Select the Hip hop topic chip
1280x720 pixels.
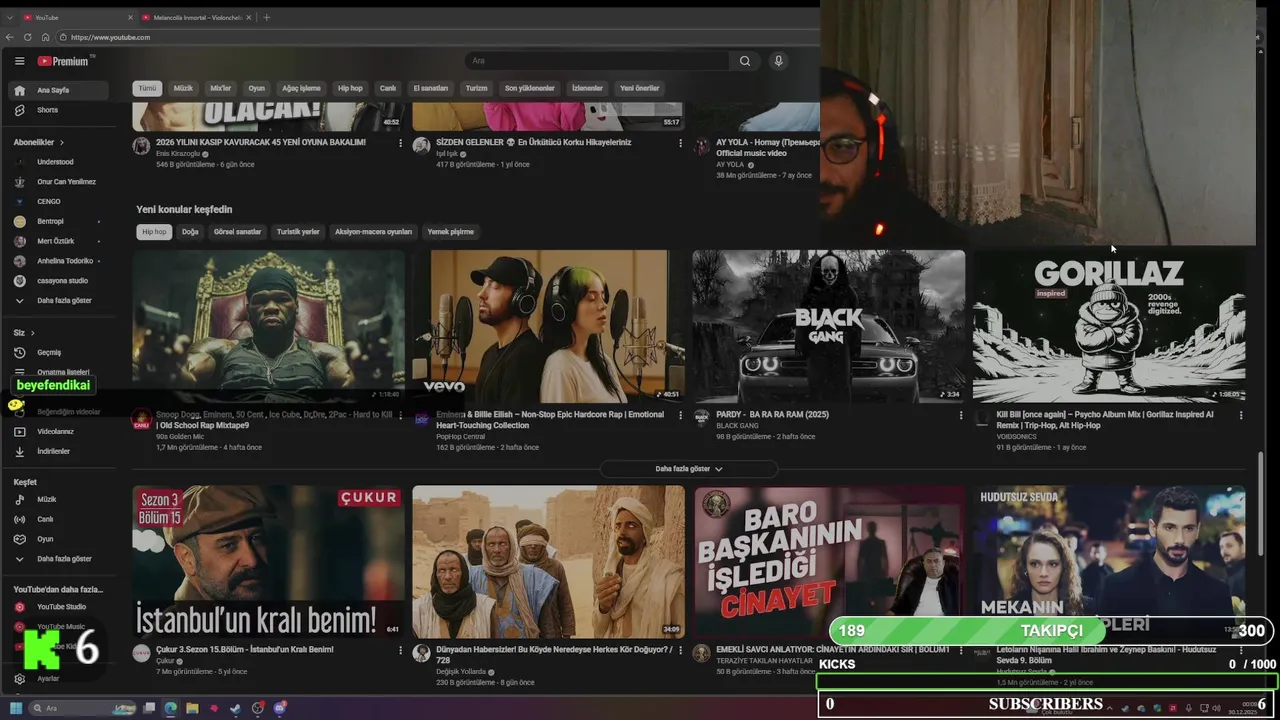[154, 232]
